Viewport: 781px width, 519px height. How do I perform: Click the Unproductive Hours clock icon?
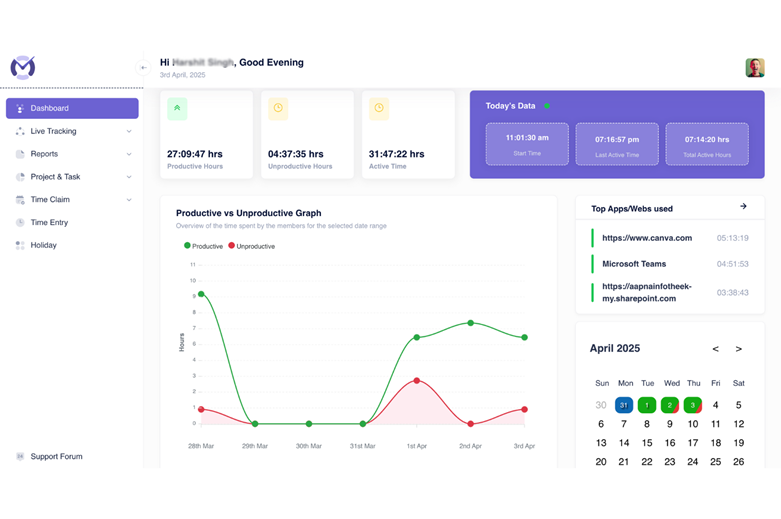tap(278, 108)
